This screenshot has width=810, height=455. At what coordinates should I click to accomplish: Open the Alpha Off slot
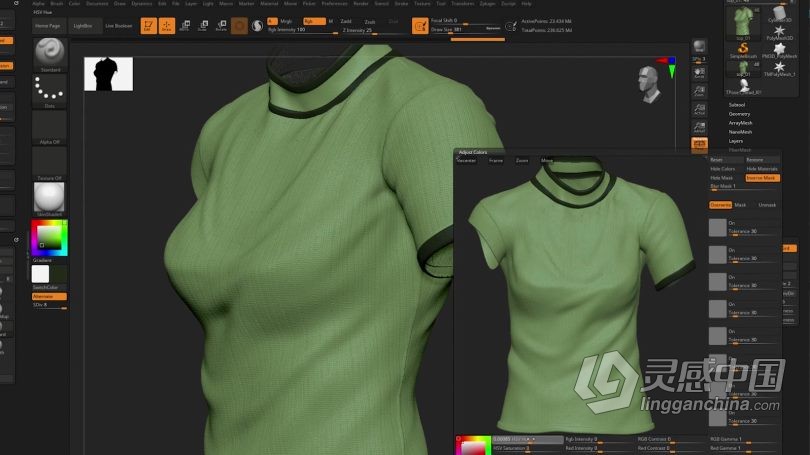[50, 128]
